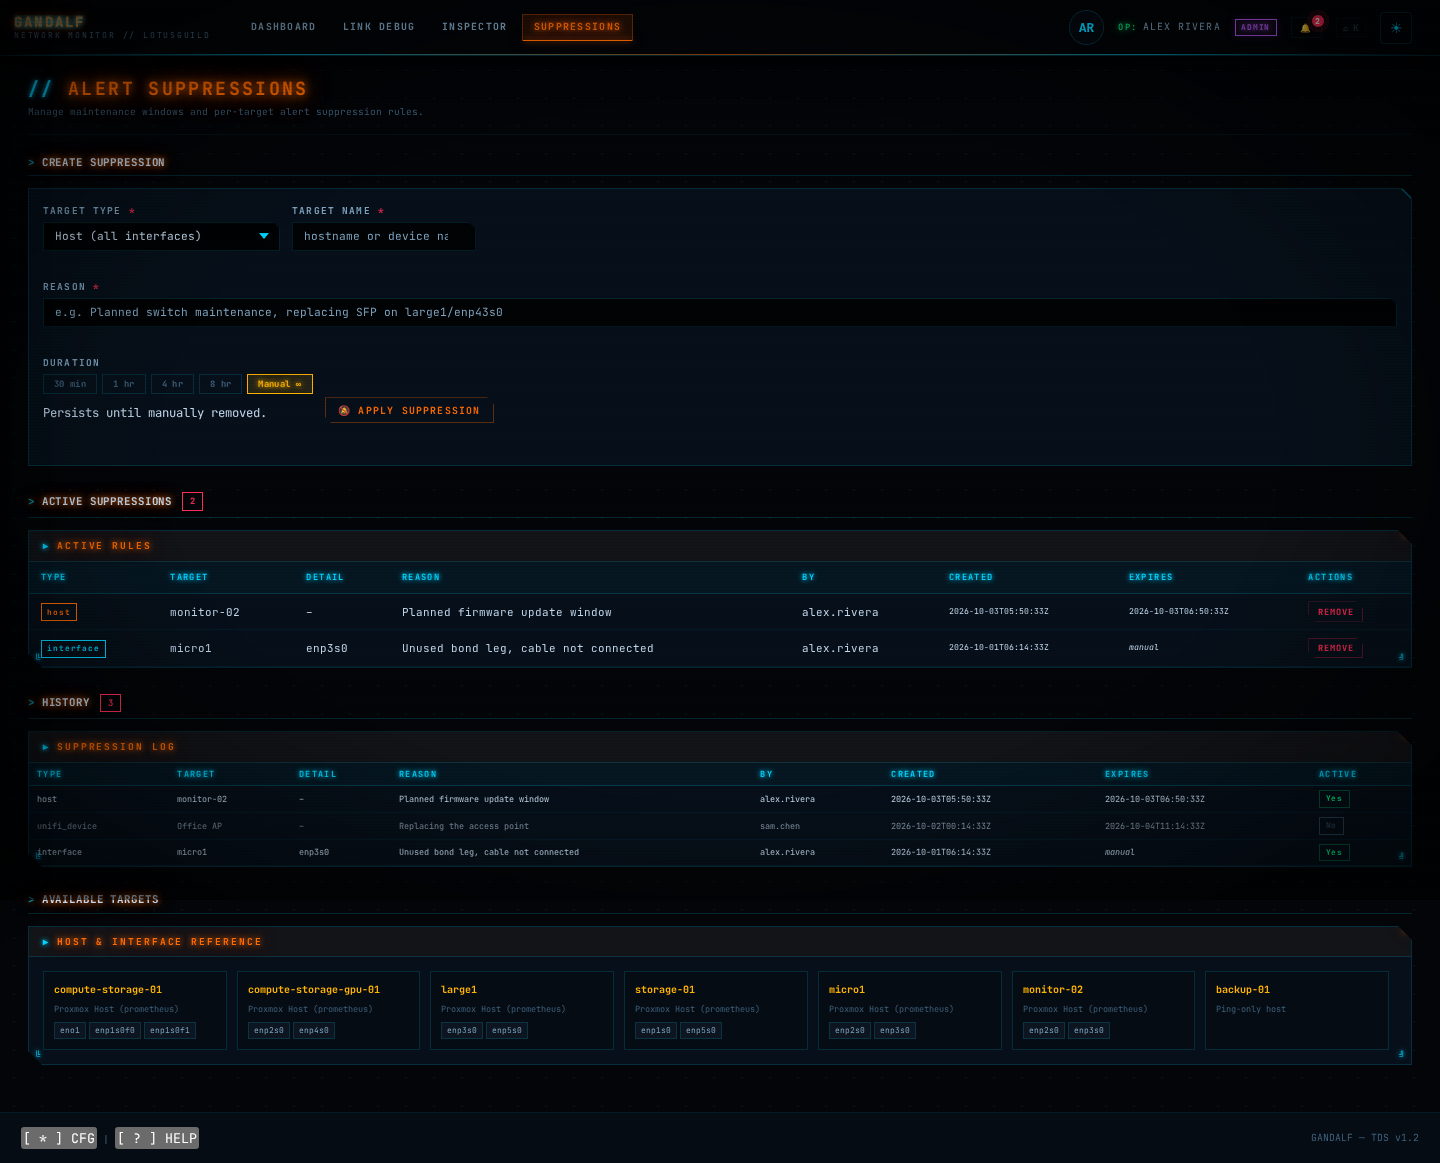Pick eno1 interface under compute-storage-01
Screen dimensions: 1440x1163
pyautogui.click(x=70, y=1030)
